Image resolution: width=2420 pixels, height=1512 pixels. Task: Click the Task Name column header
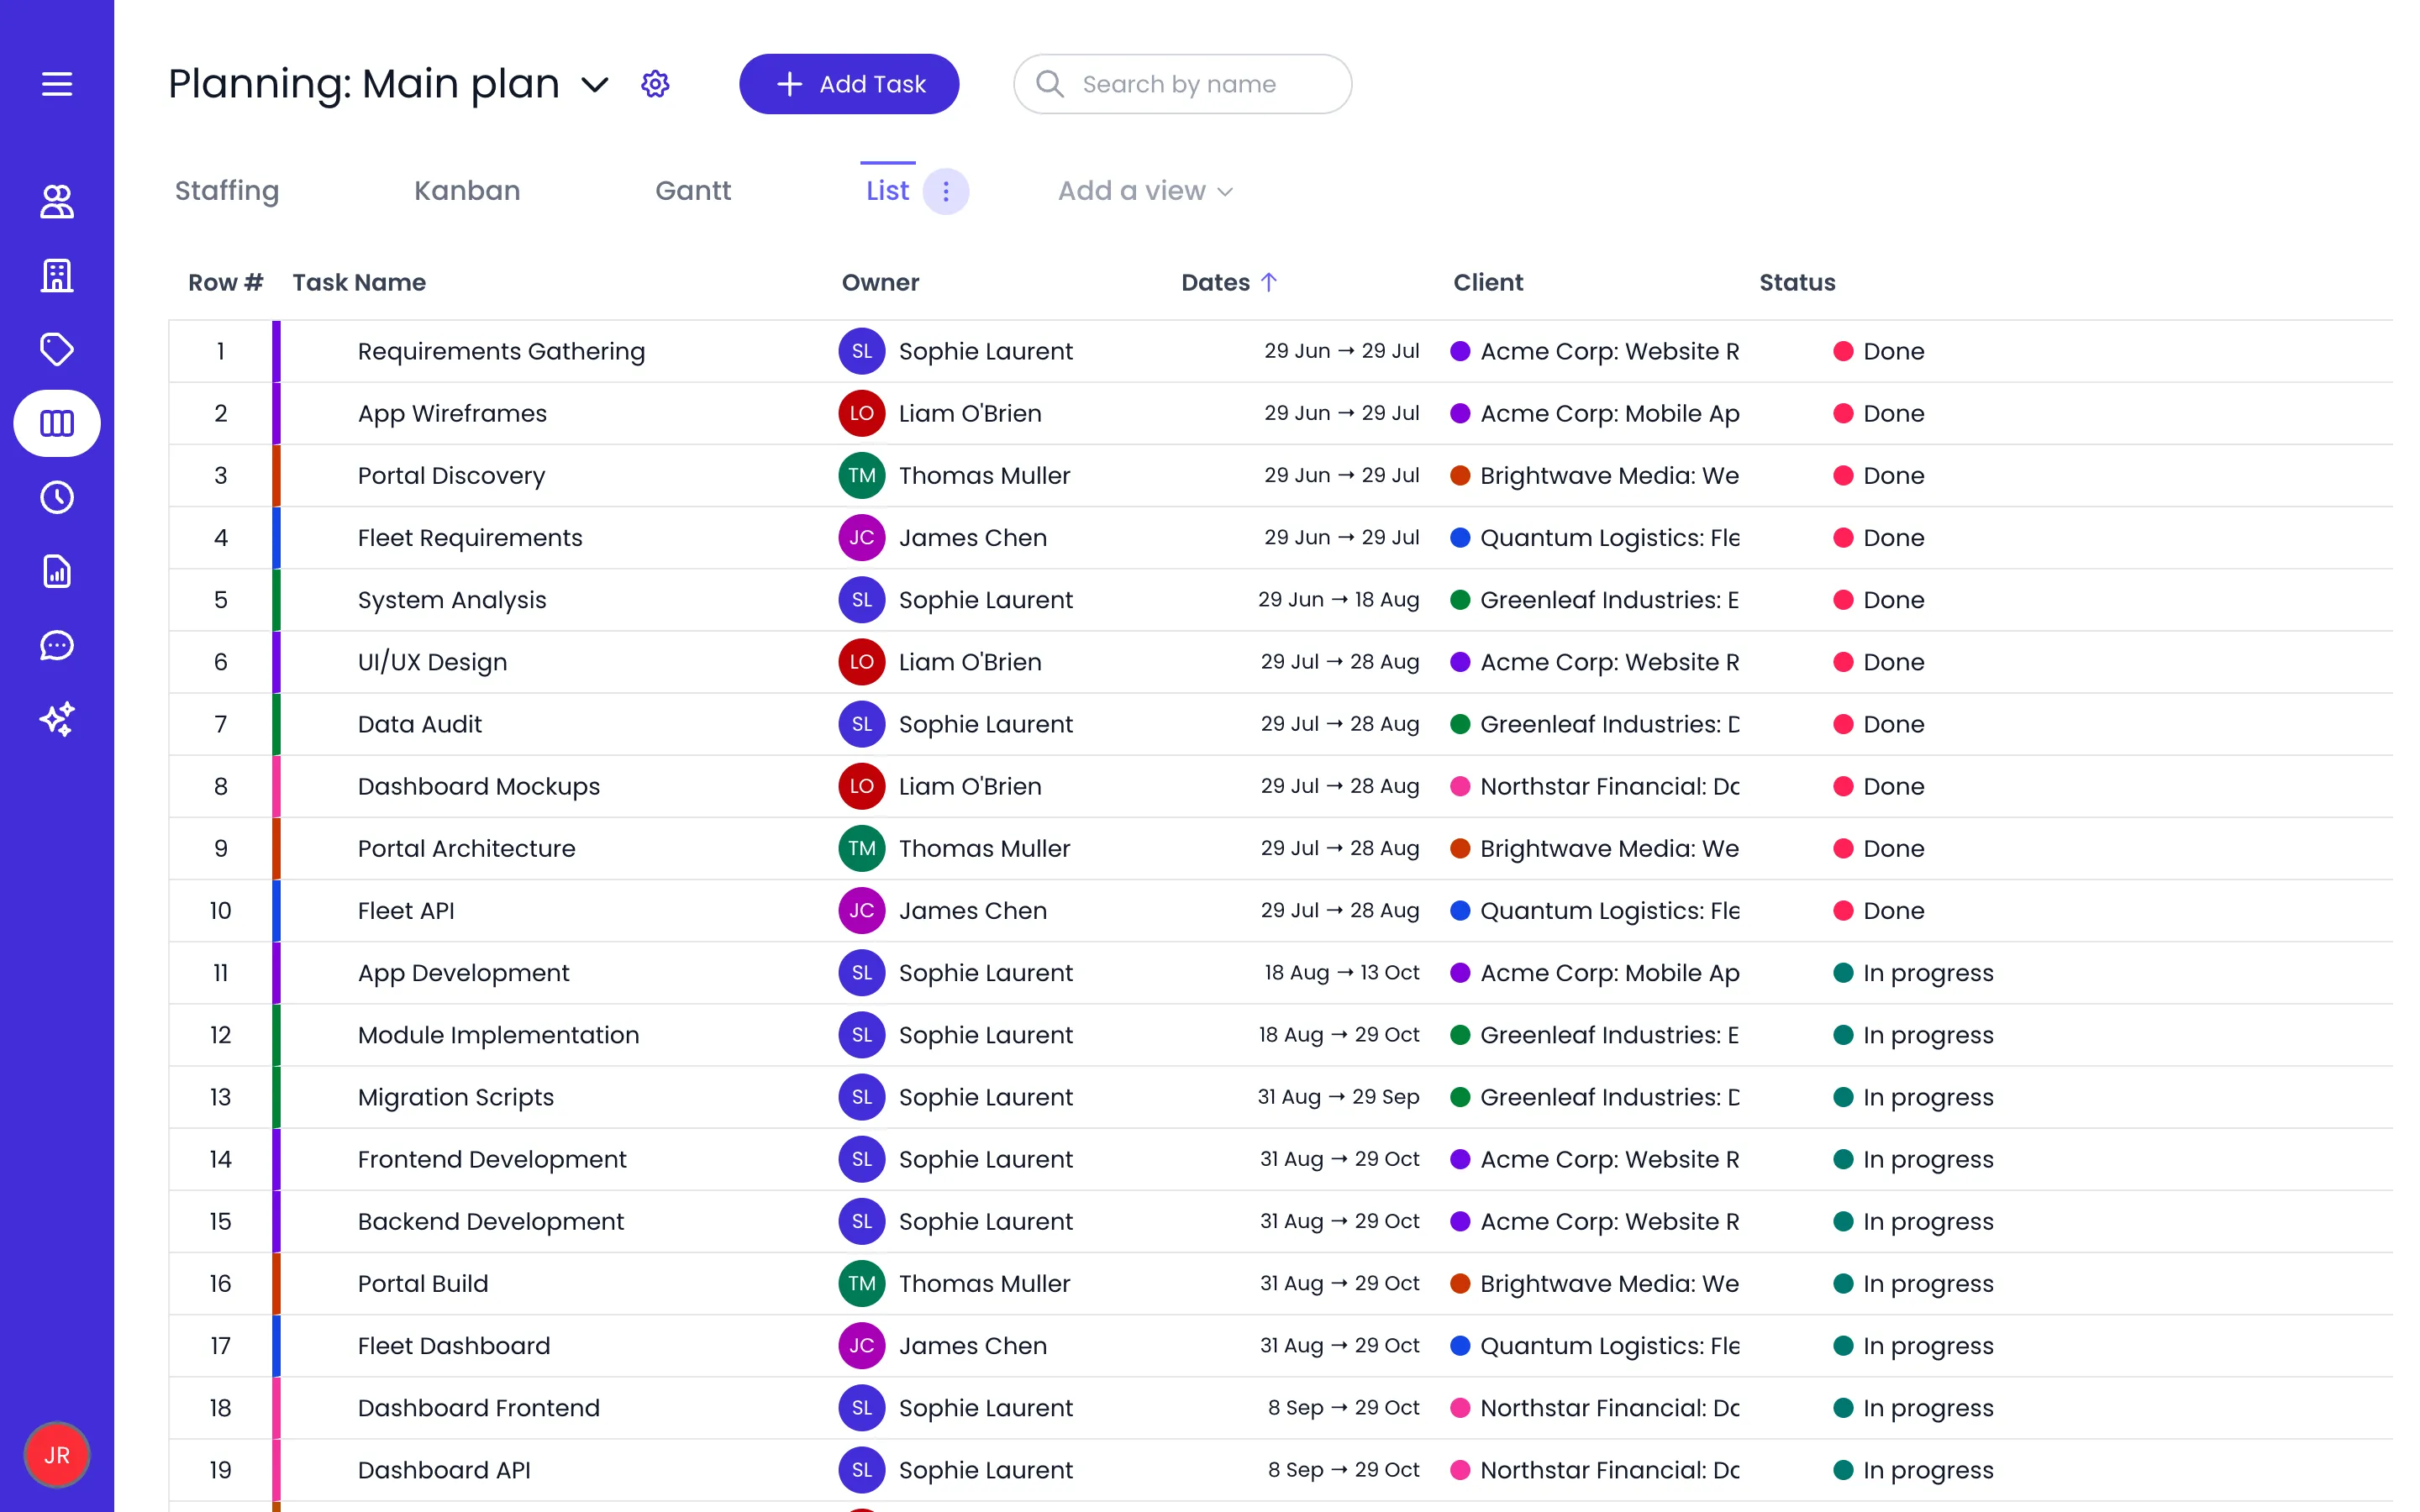tap(359, 283)
